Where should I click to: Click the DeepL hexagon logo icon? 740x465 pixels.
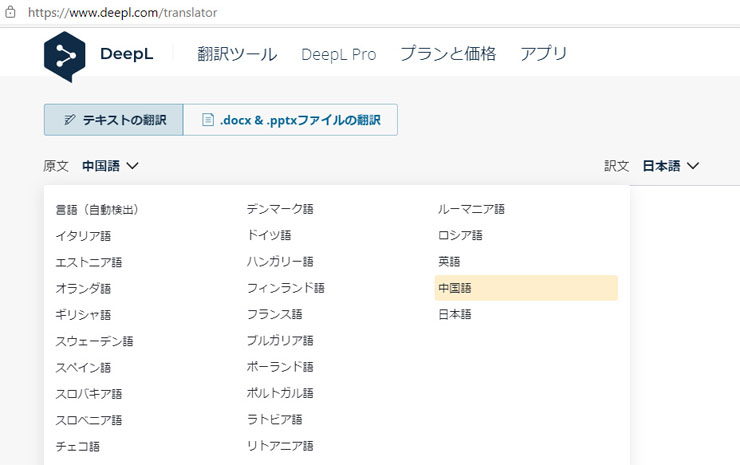(x=65, y=57)
